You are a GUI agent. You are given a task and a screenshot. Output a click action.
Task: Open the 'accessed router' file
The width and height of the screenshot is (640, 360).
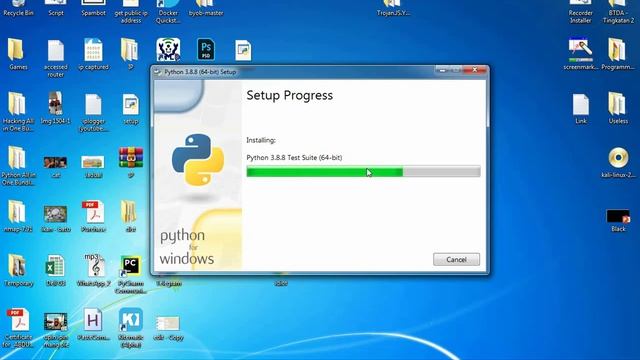pos(56,58)
